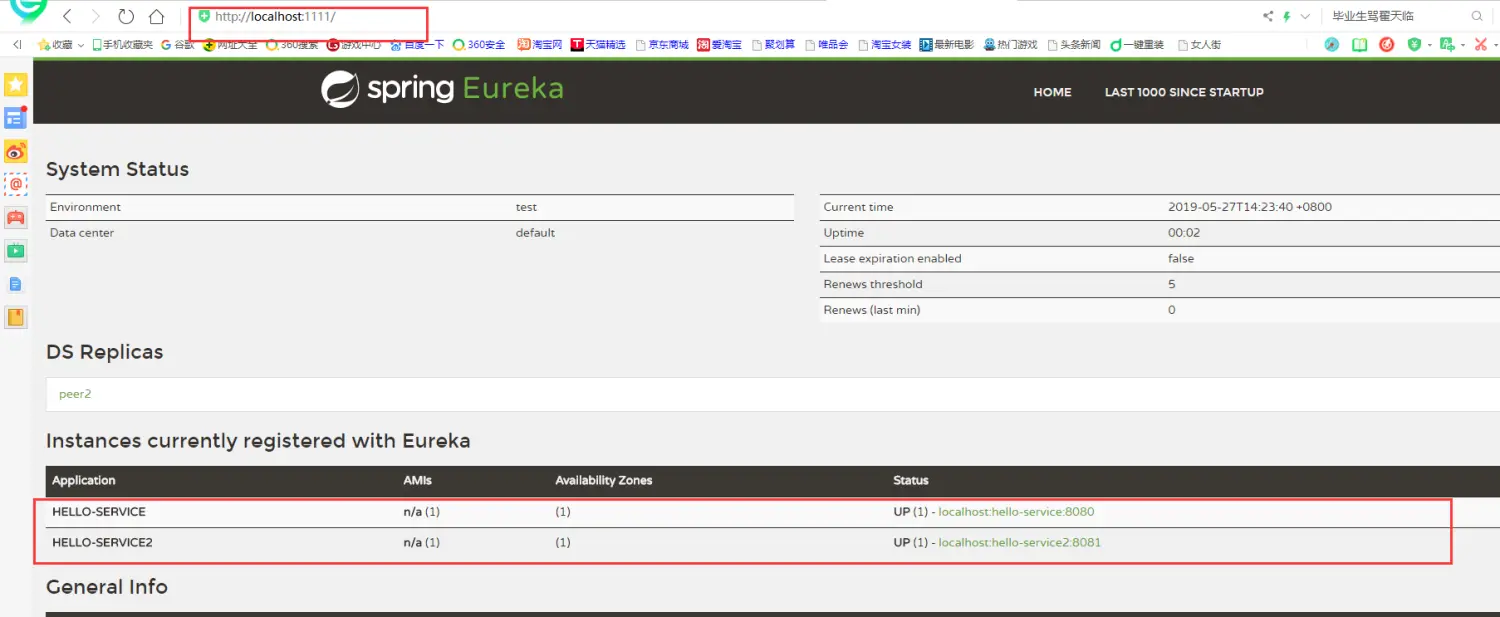Click the Current time value 2019-05-27T14:23:40
Screen dimensions: 1500x617
[x=1250, y=207]
